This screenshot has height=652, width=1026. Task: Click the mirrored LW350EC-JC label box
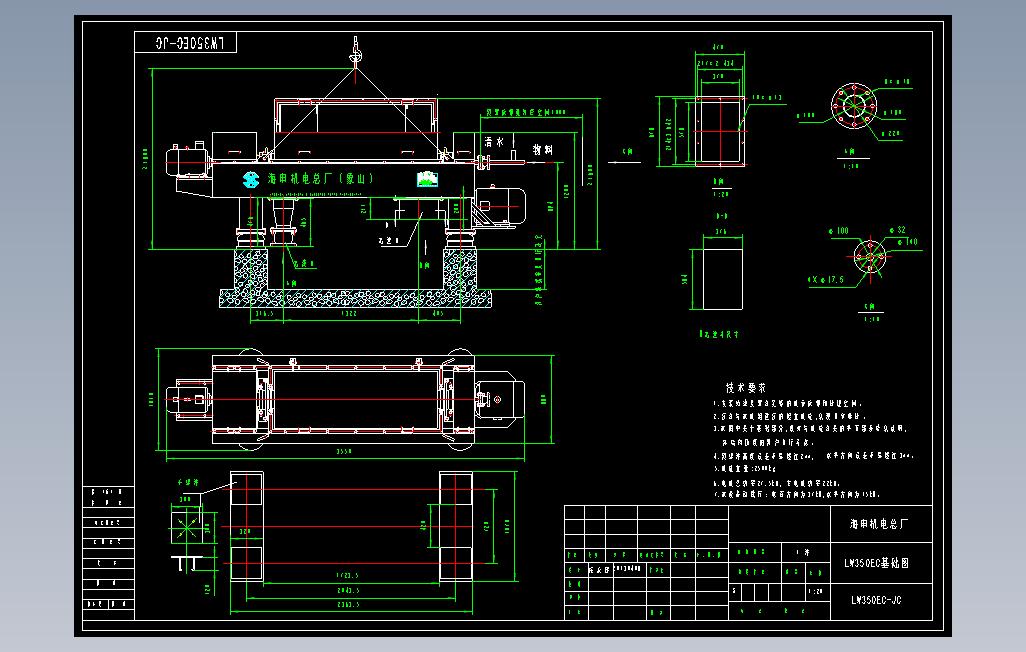[186, 43]
